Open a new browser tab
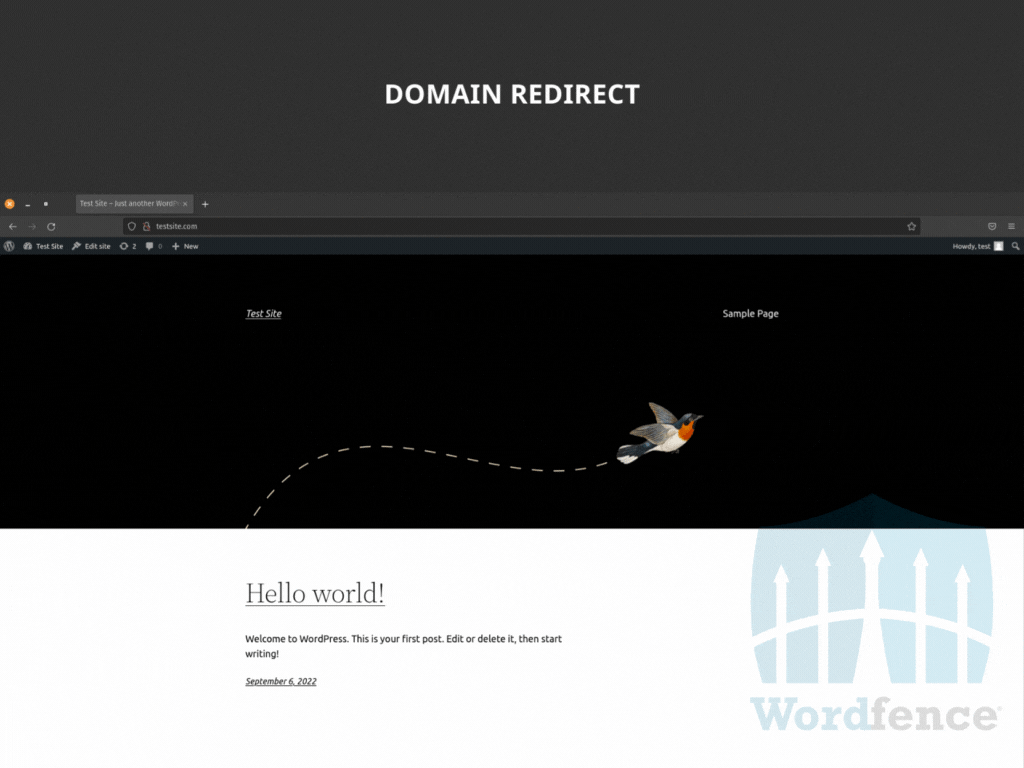This screenshot has width=1024, height=768. pyautogui.click(x=205, y=204)
